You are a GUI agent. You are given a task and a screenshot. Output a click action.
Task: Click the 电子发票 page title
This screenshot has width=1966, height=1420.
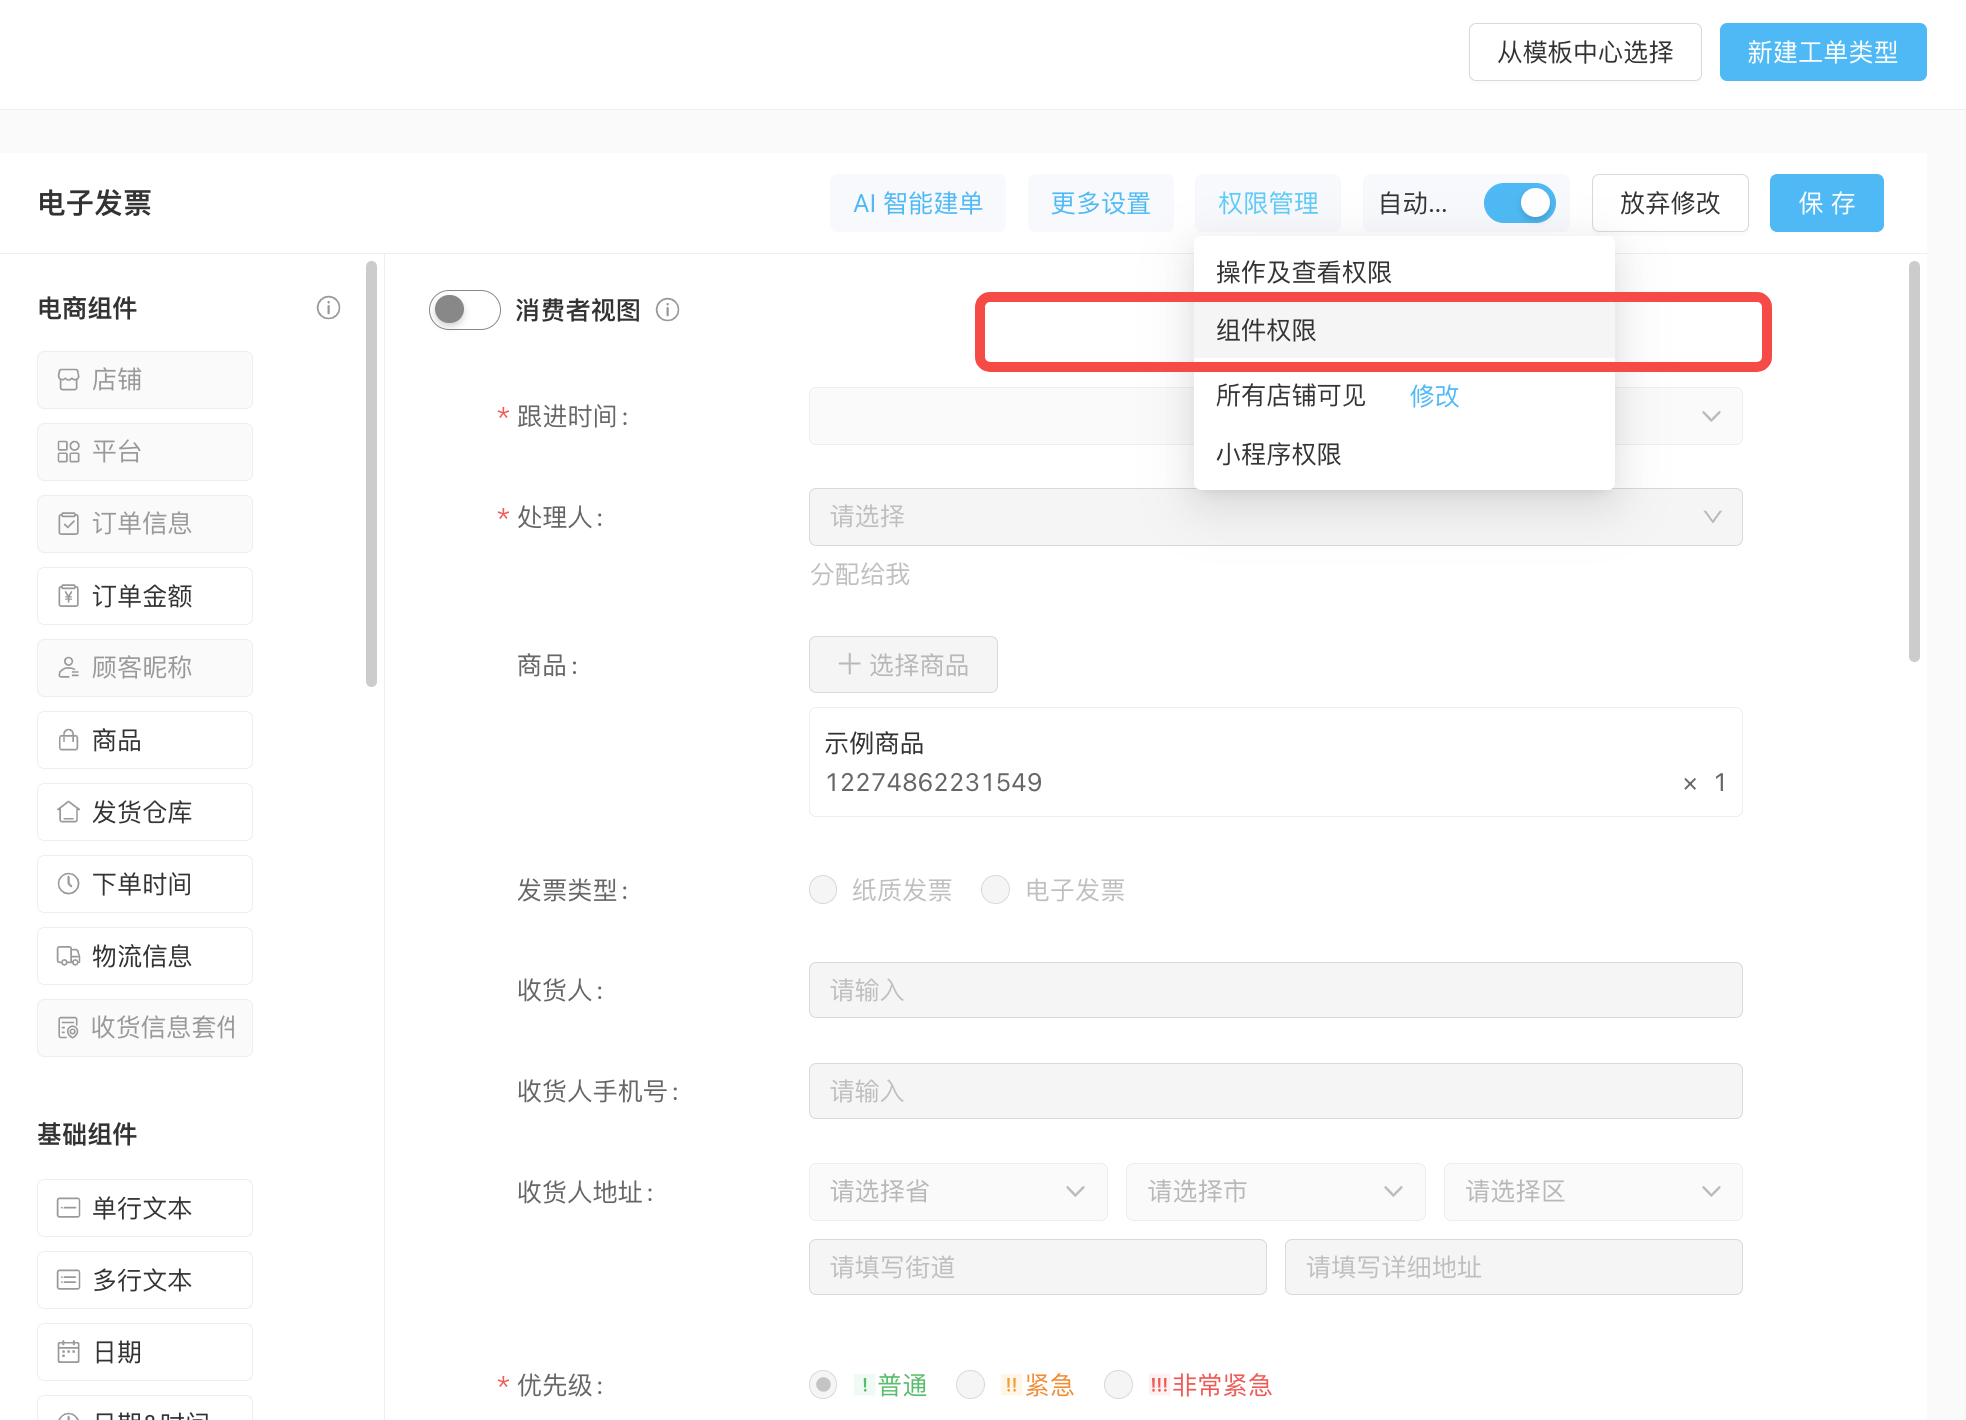pos(95,203)
